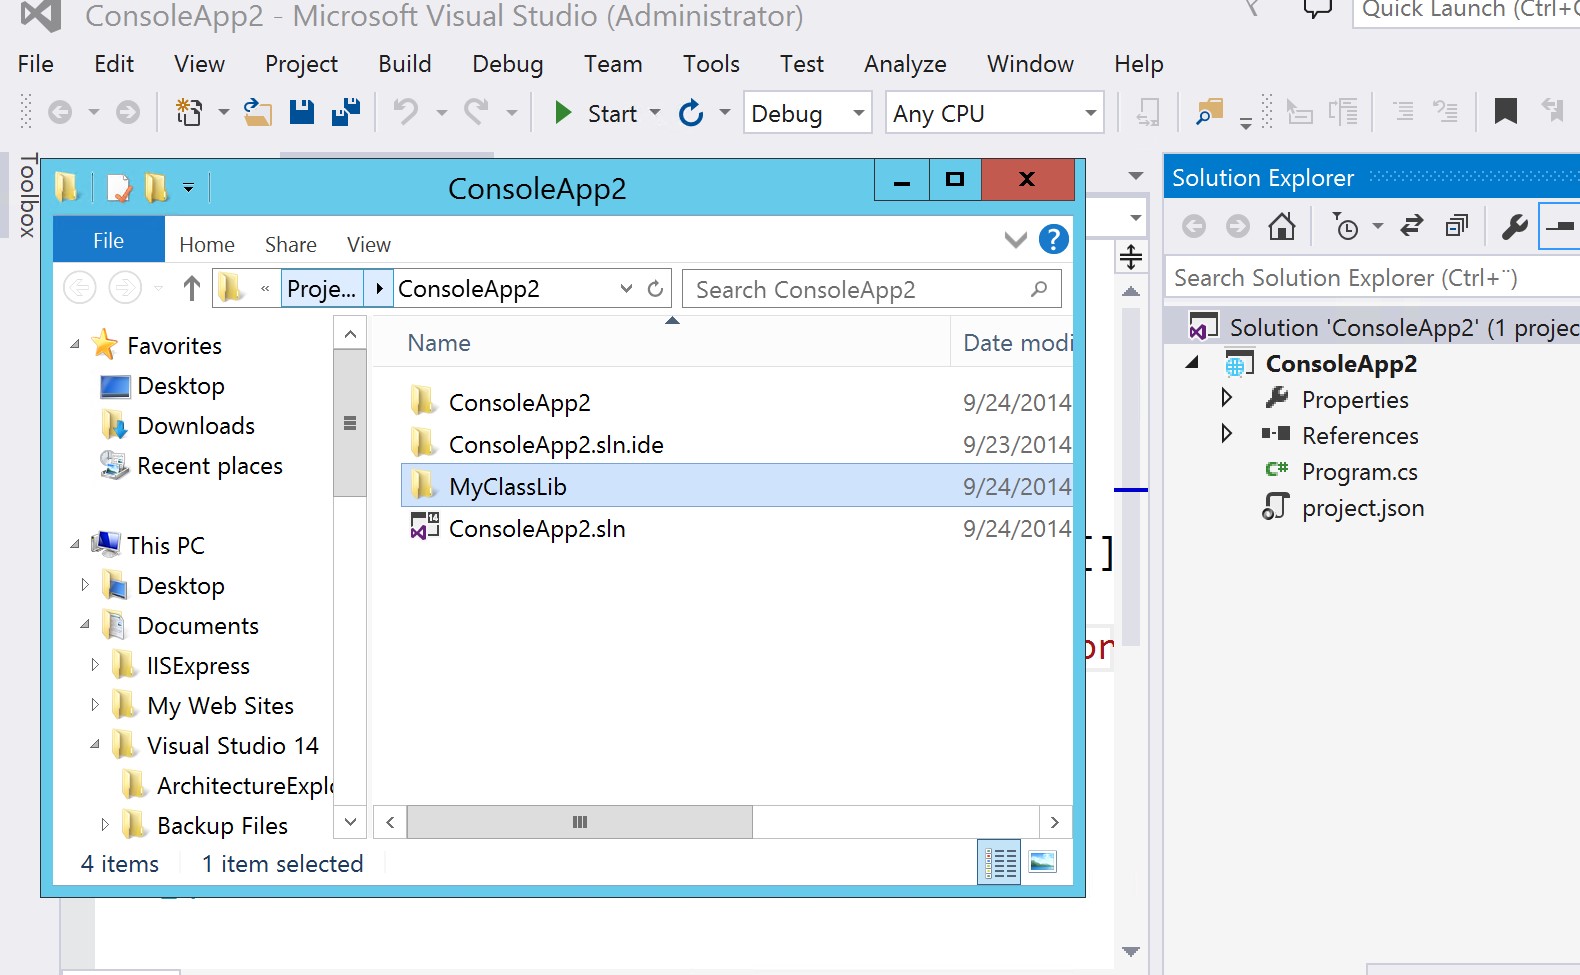Image resolution: width=1580 pixels, height=975 pixels.
Task: Switch to Details view icon in status bar
Action: click(x=999, y=862)
